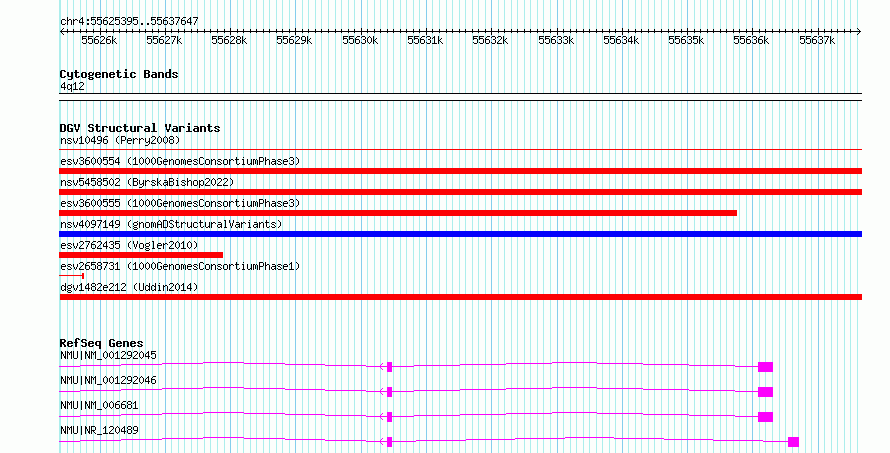Click the shorter red bar for esv3600555
Image resolution: width=890 pixels, height=453 pixels.
[398, 213]
